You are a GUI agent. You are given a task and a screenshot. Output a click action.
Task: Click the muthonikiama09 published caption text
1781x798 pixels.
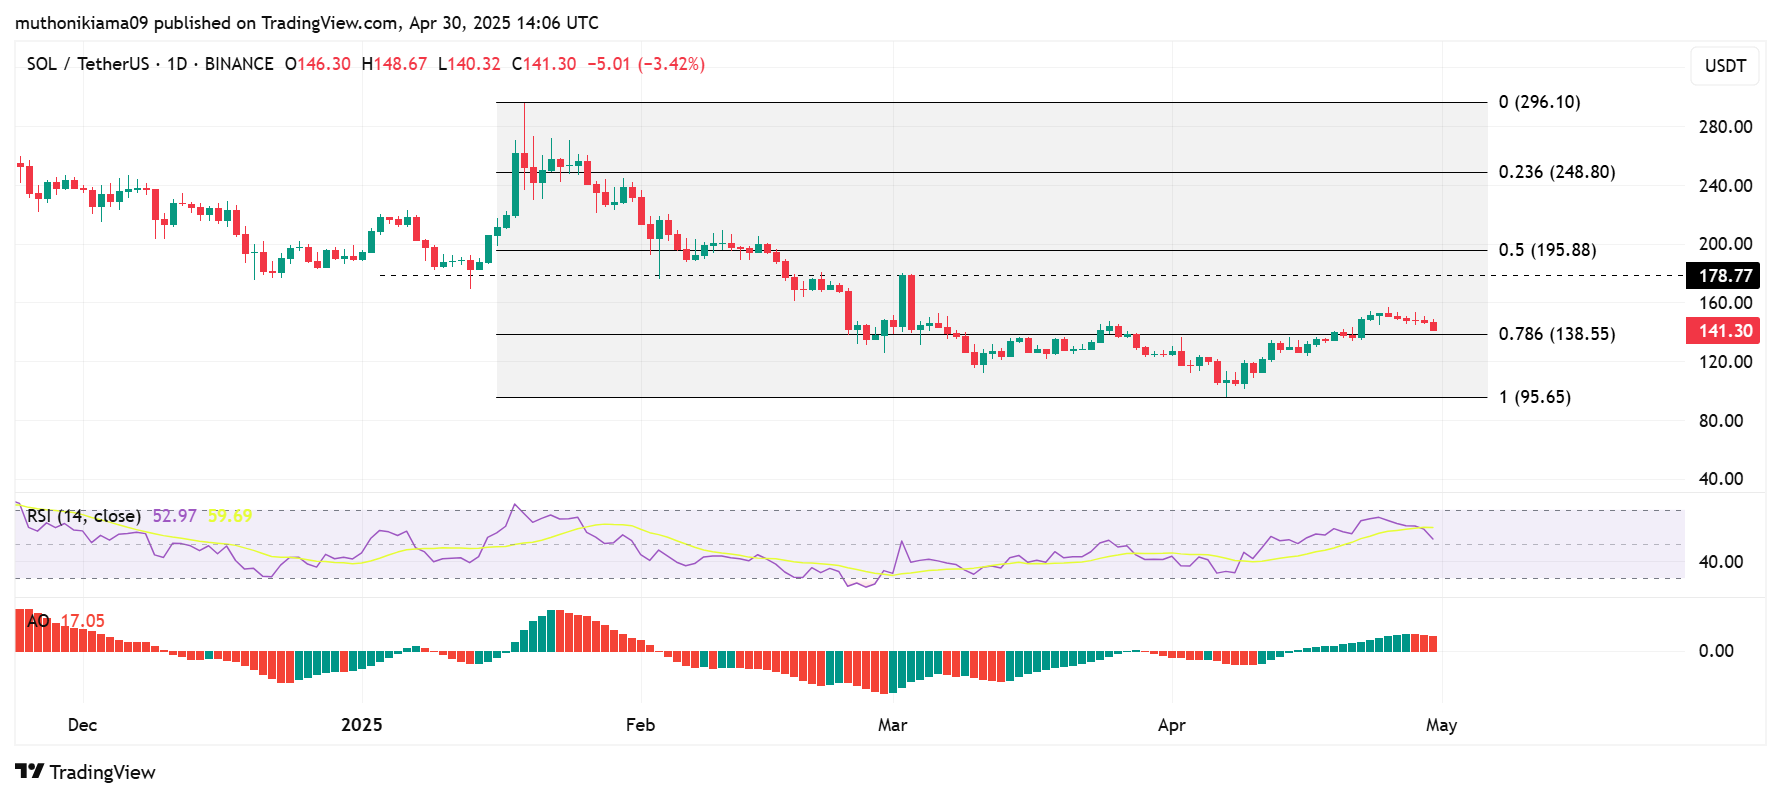pos(307,22)
